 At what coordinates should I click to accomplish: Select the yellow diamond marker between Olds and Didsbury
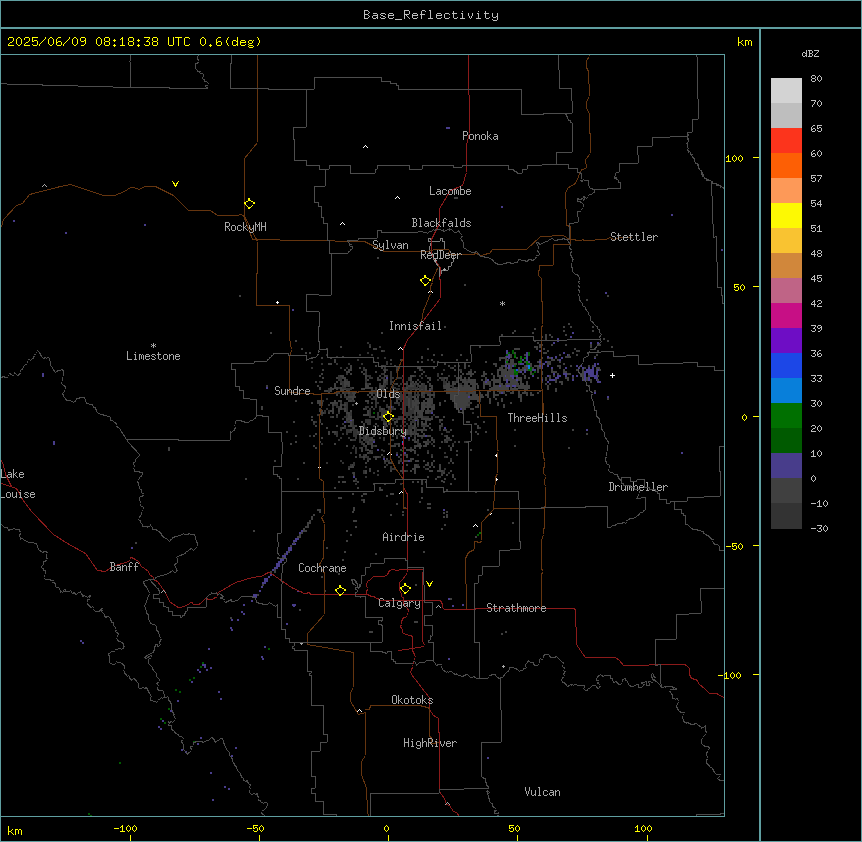click(x=389, y=417)
